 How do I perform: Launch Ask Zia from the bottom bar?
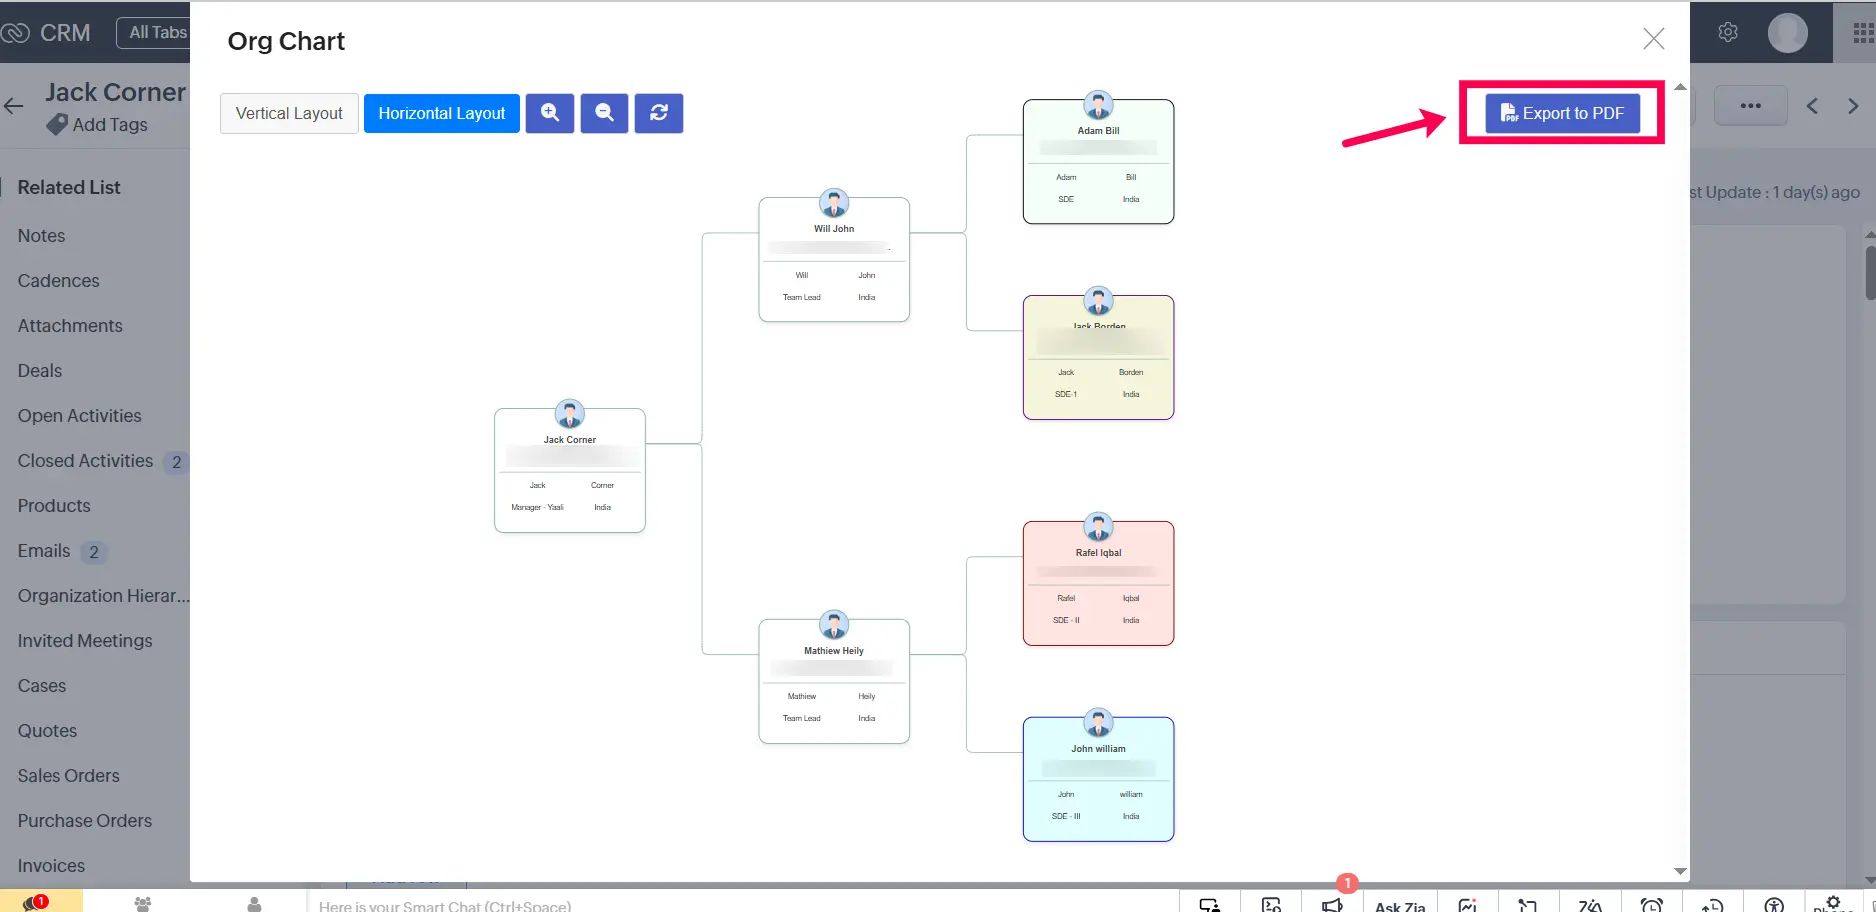click(1399, 905)
